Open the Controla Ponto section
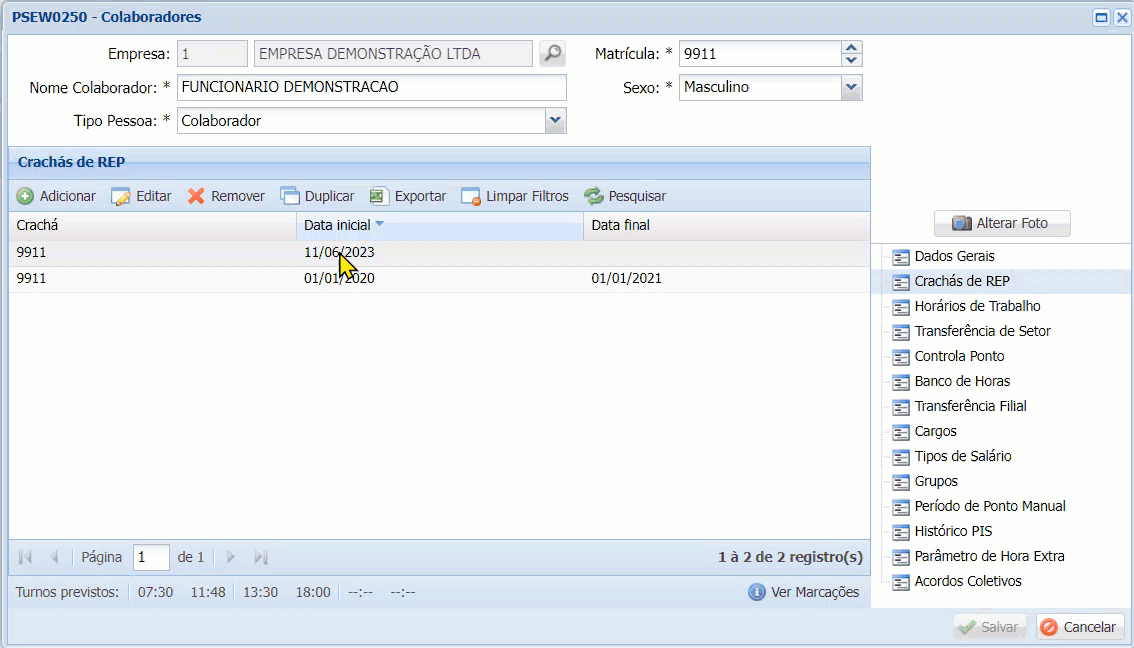 pyautogui.click(x=957, y=356)
